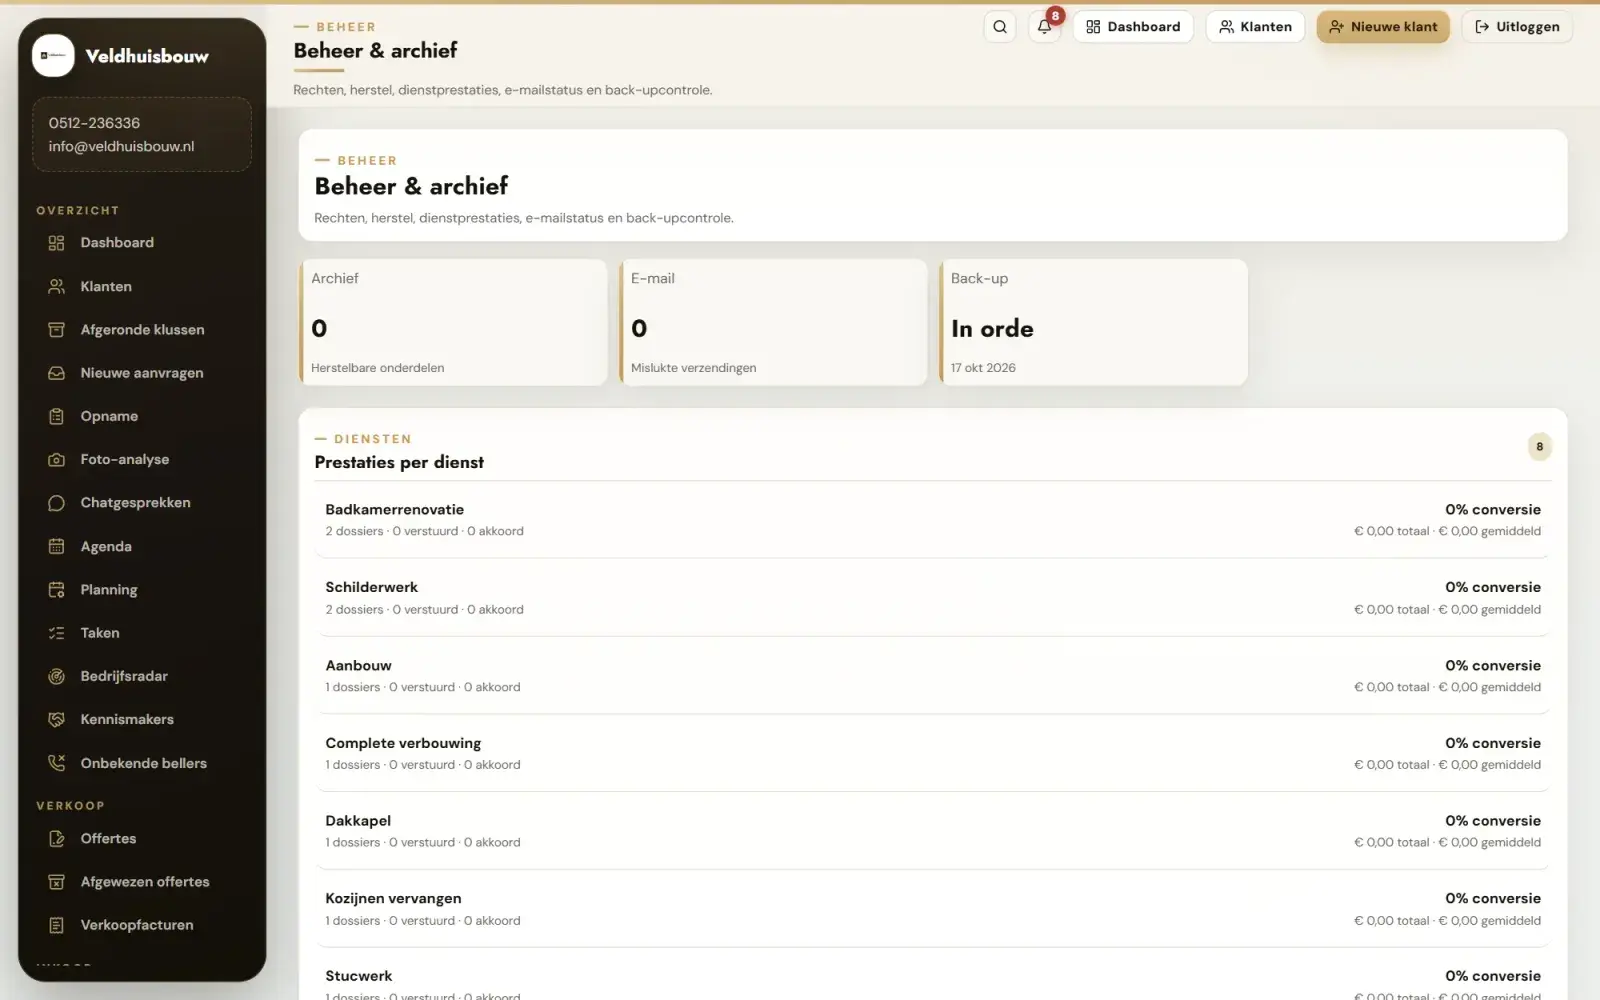The image size is (1600, 1000).
Task: Click the Veldhuisbouw company name
Action: tap(147, 57)
